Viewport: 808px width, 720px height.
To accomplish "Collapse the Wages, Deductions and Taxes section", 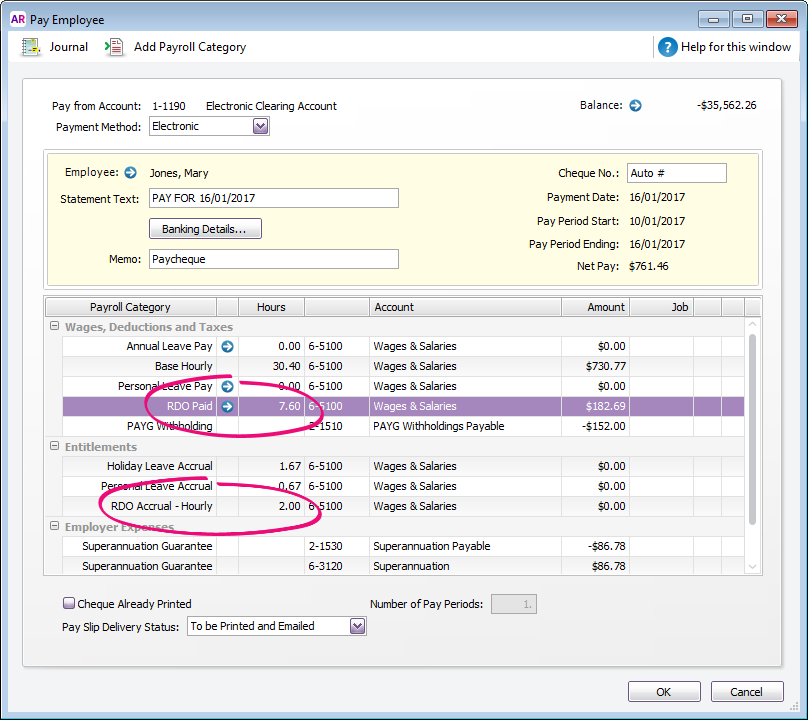I will [53, 327].
